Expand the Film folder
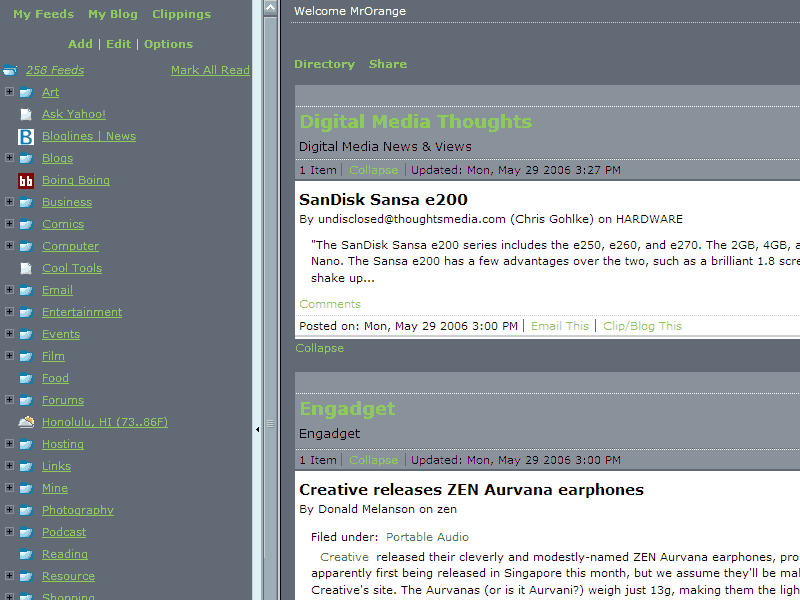 tap(9, 355)
